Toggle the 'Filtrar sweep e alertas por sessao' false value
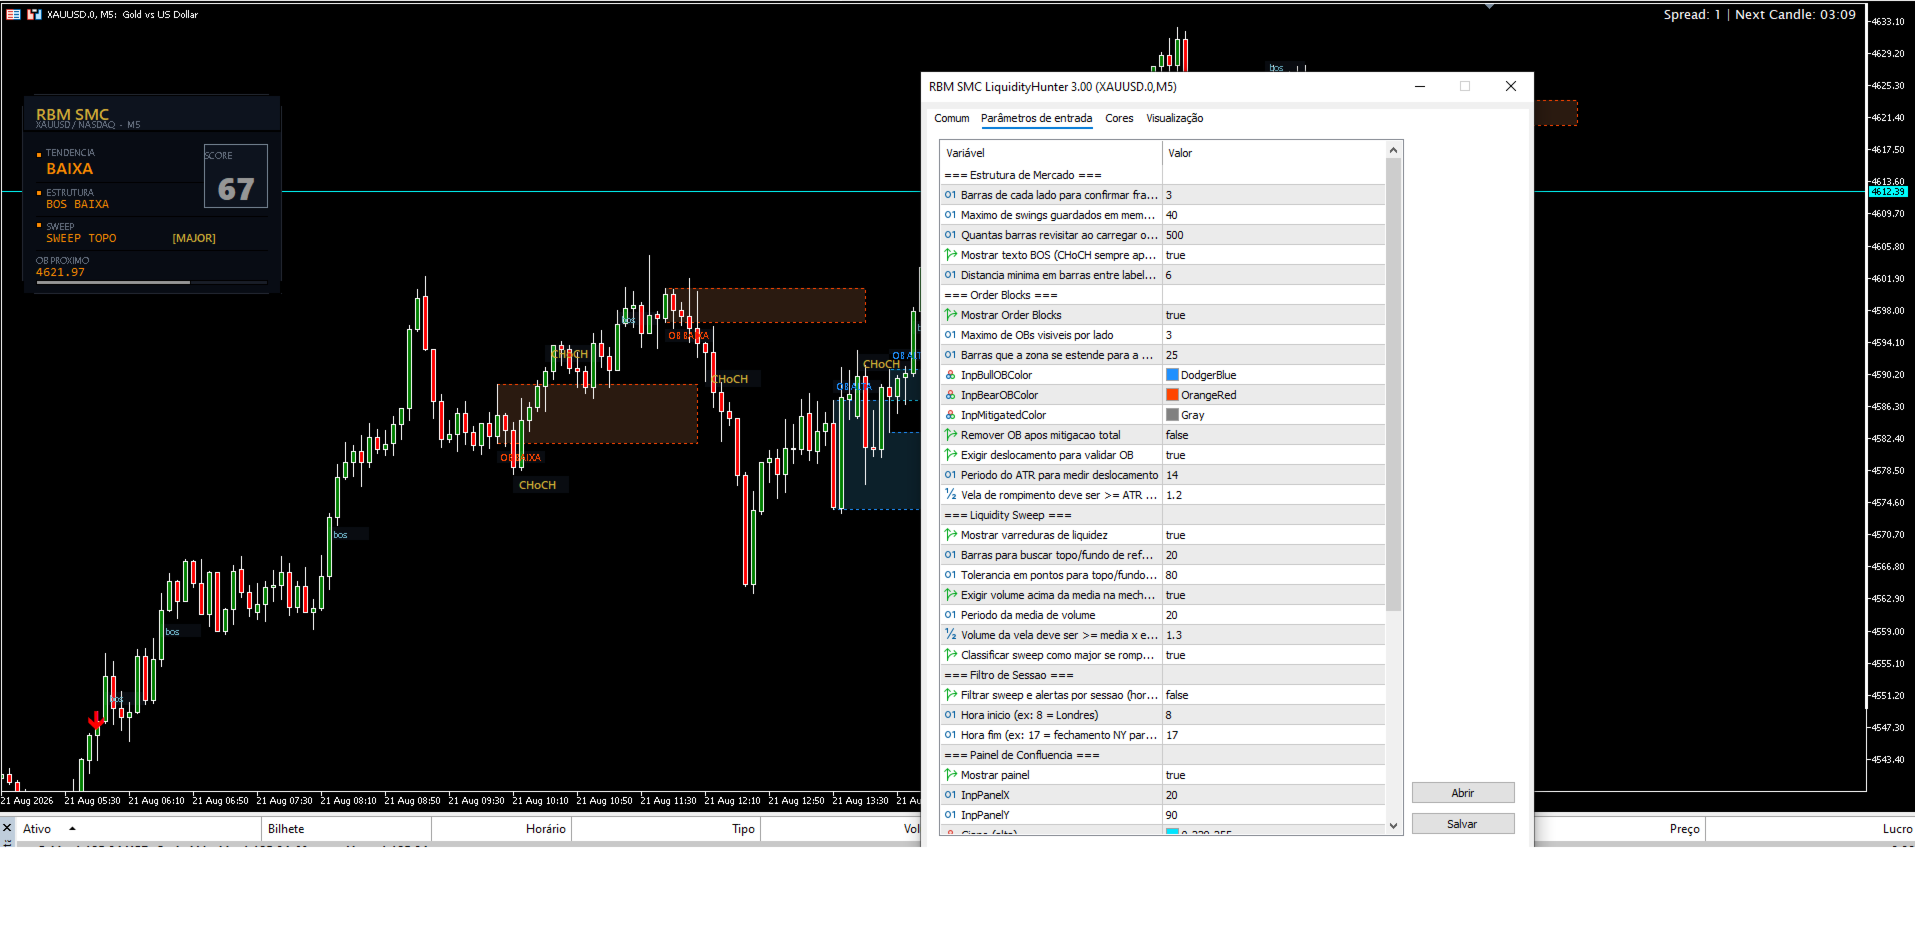1915x948 pixels. [1274, 695]
